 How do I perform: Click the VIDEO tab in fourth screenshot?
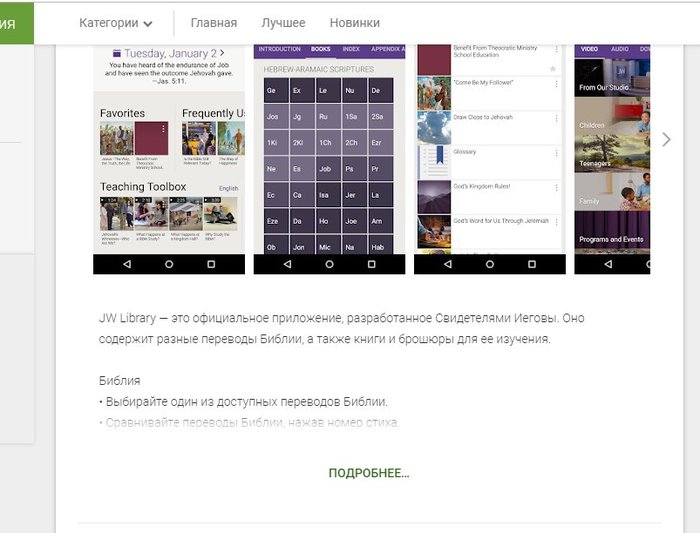(x=589, y=49)
